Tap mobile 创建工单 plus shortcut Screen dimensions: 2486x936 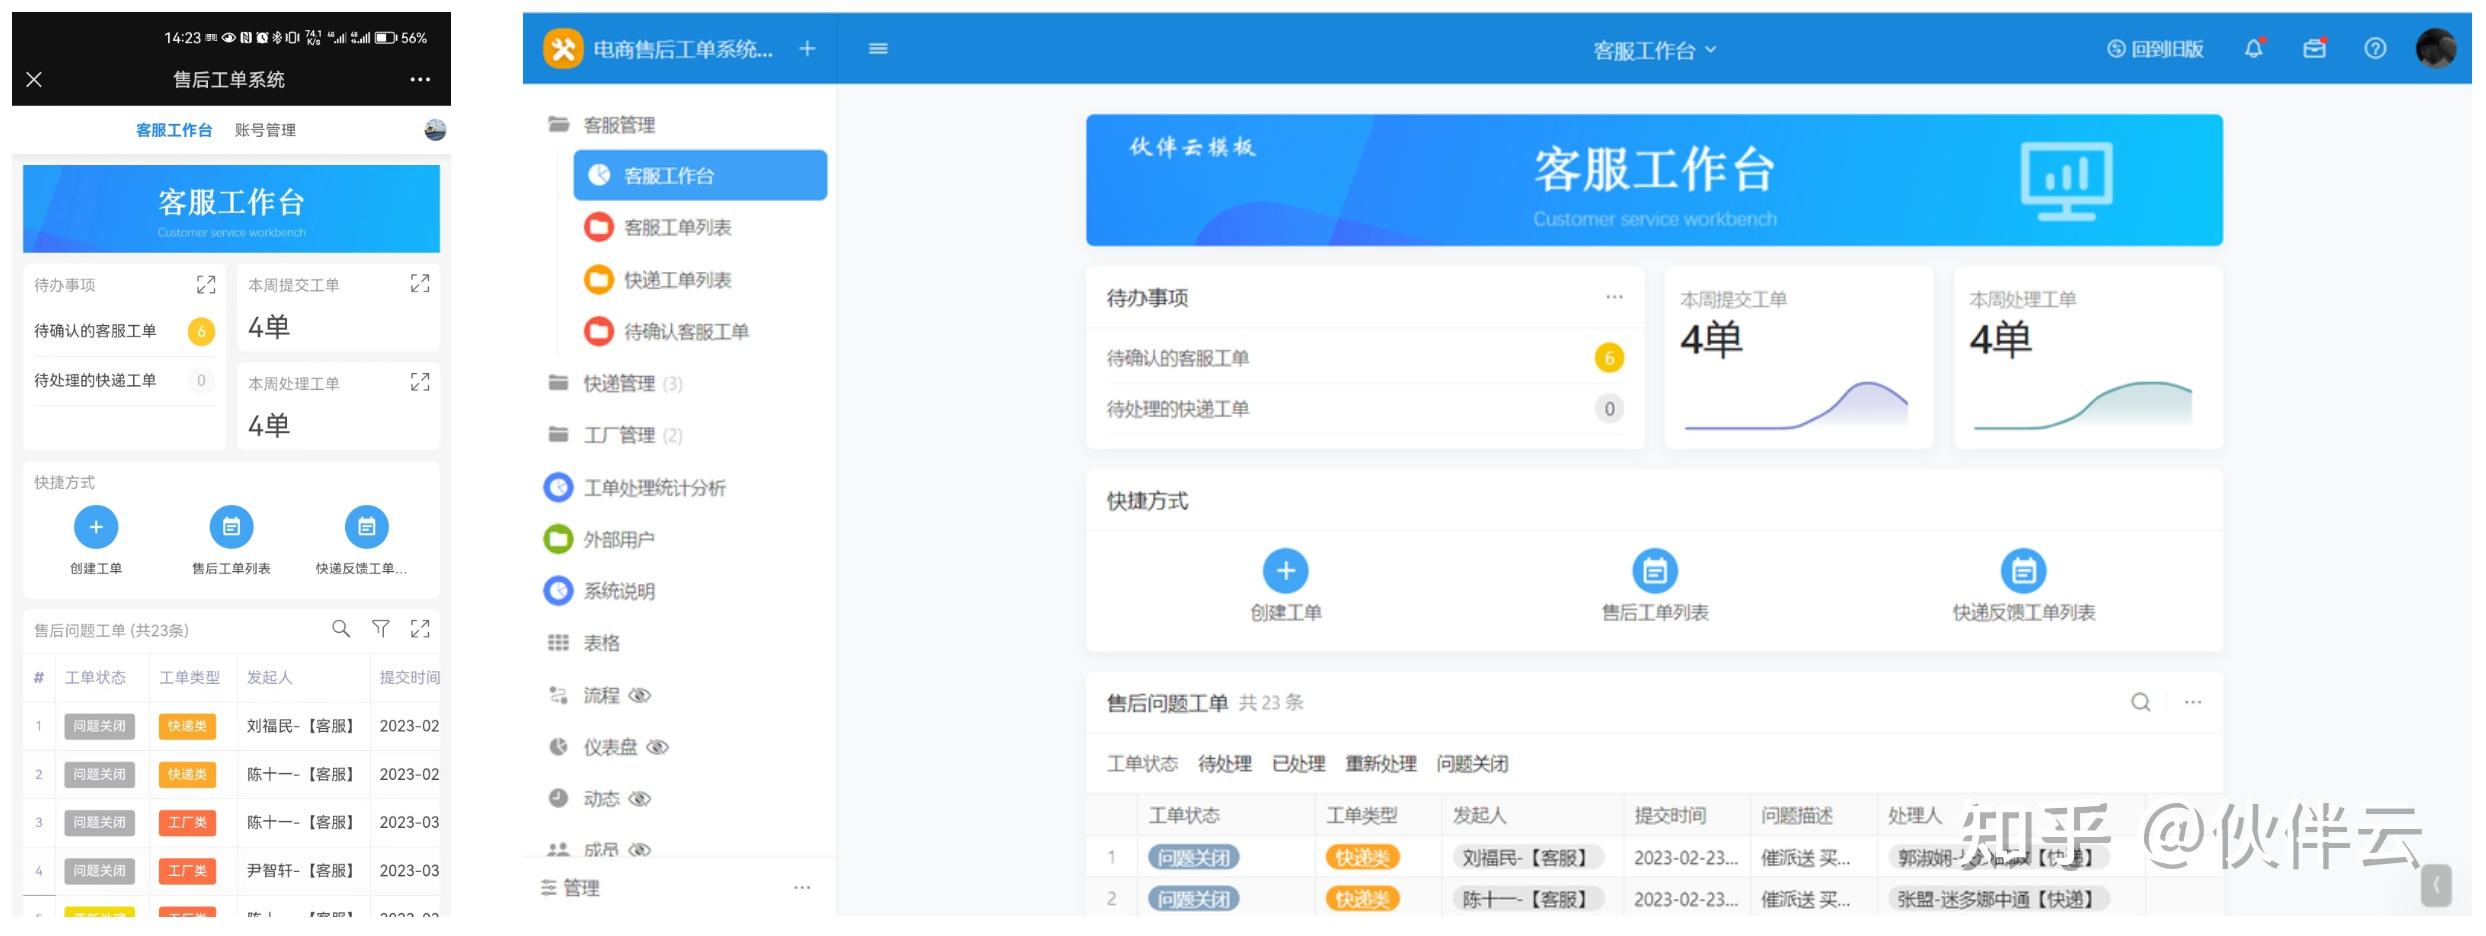pyautogui.click(x=96, y=527)
